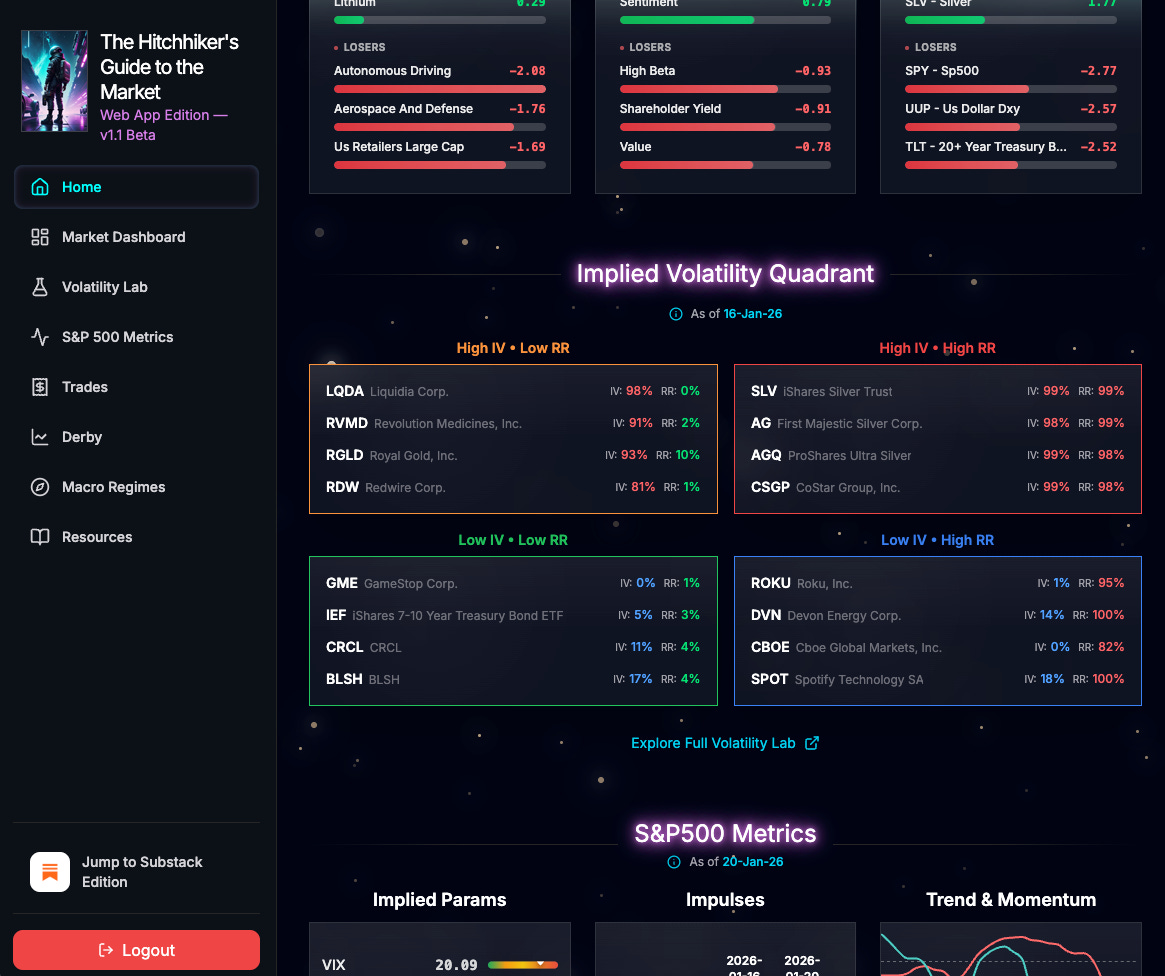1165x976 pixels.
Task: Open Macro Regimes page
Action: tap(136, 487)
